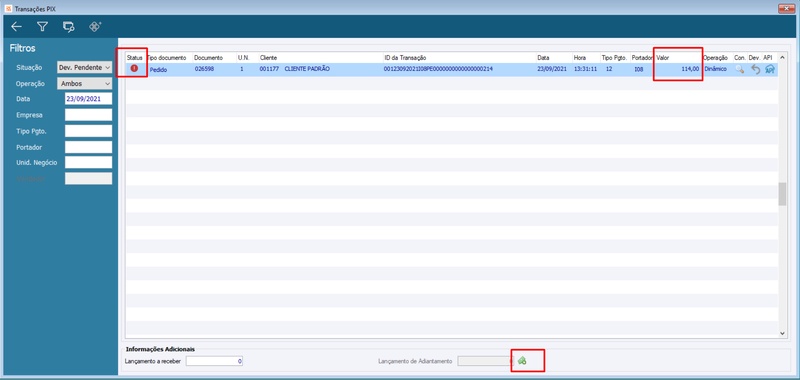800x380 pixels.
Task: Select the transaction ID ending 0214
Action: 438,69
